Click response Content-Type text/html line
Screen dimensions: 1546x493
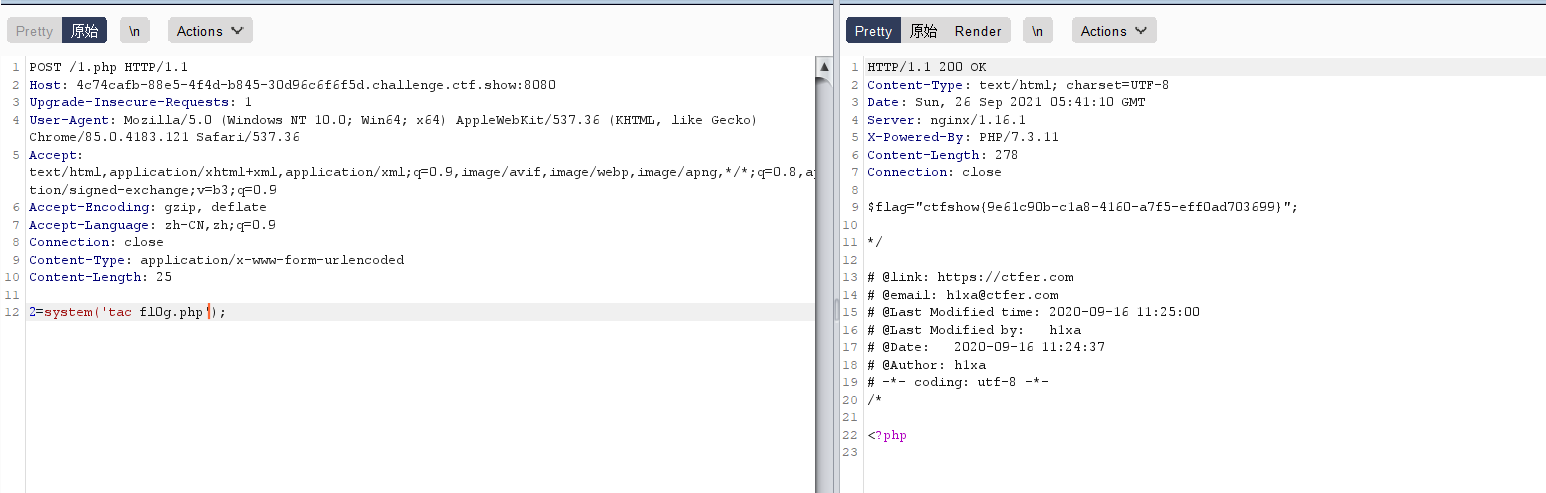pyautogui.click(x=1018, y=85)
